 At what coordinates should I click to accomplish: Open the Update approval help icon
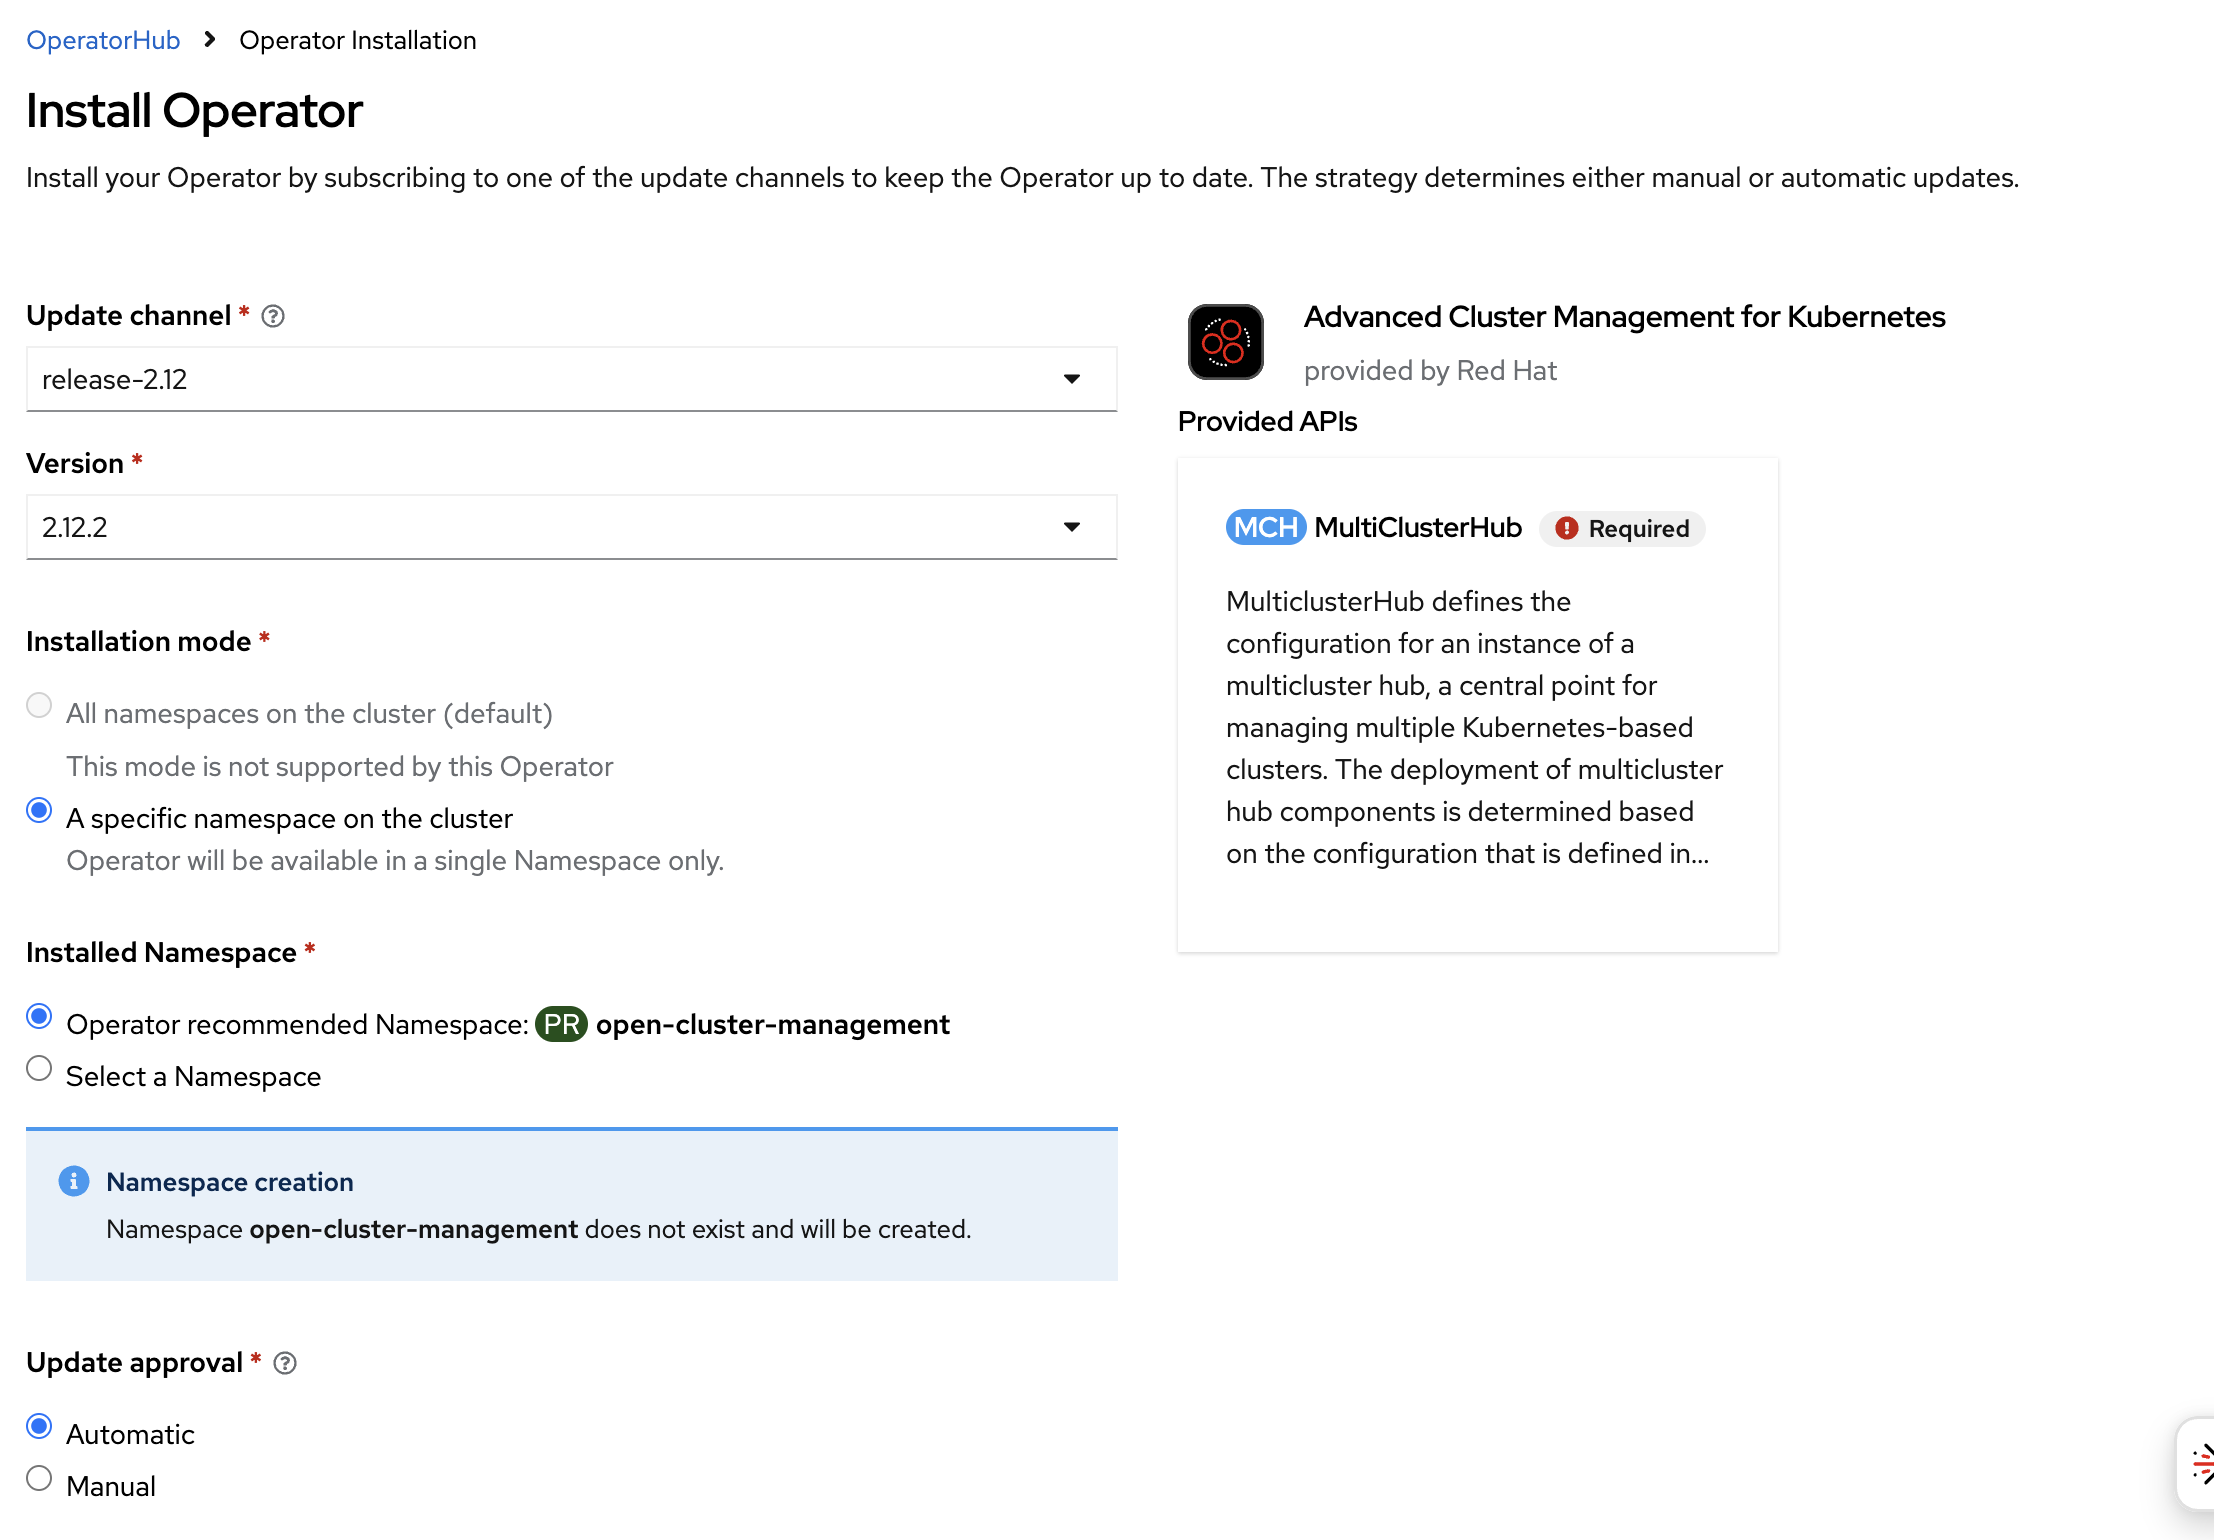[285, 1363]
